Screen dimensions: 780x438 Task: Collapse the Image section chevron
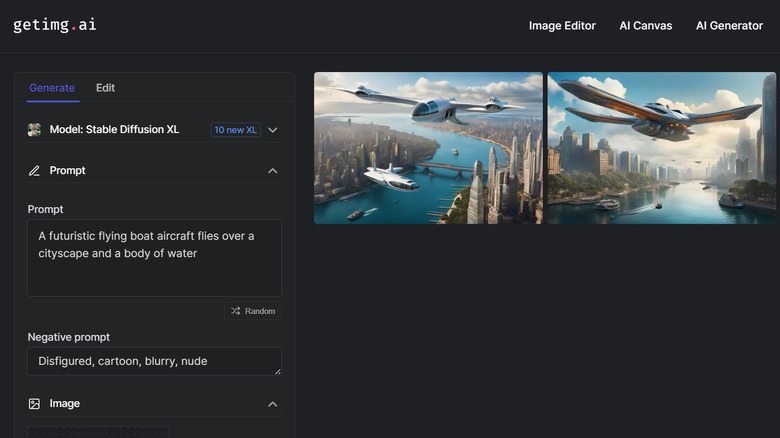pyautogui.click(x=273, y=404)
